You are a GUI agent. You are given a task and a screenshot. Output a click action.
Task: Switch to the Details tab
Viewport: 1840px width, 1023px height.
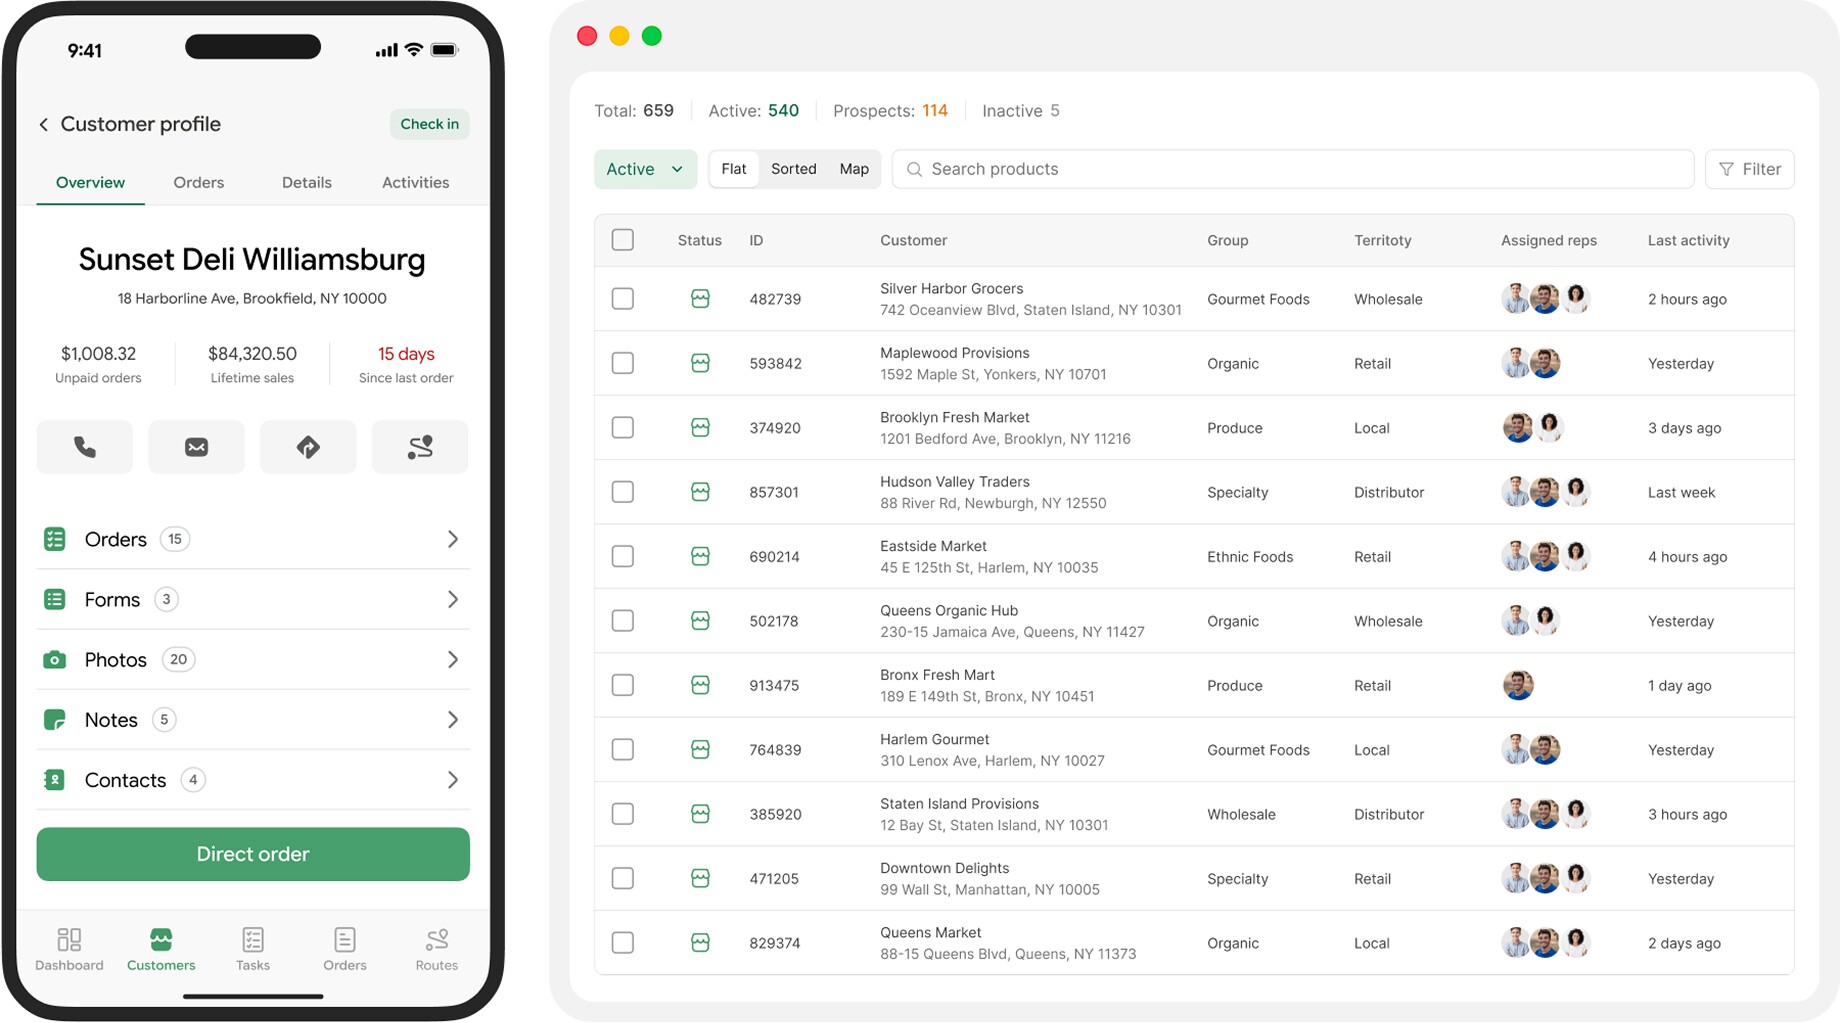pos(307,183)
